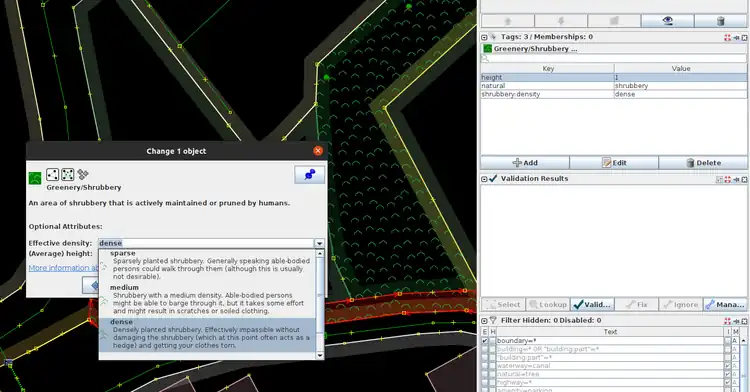This screenshot has height=392, width=750.
Task: Click the Add tag plus button
Action: tap(525, 163)
